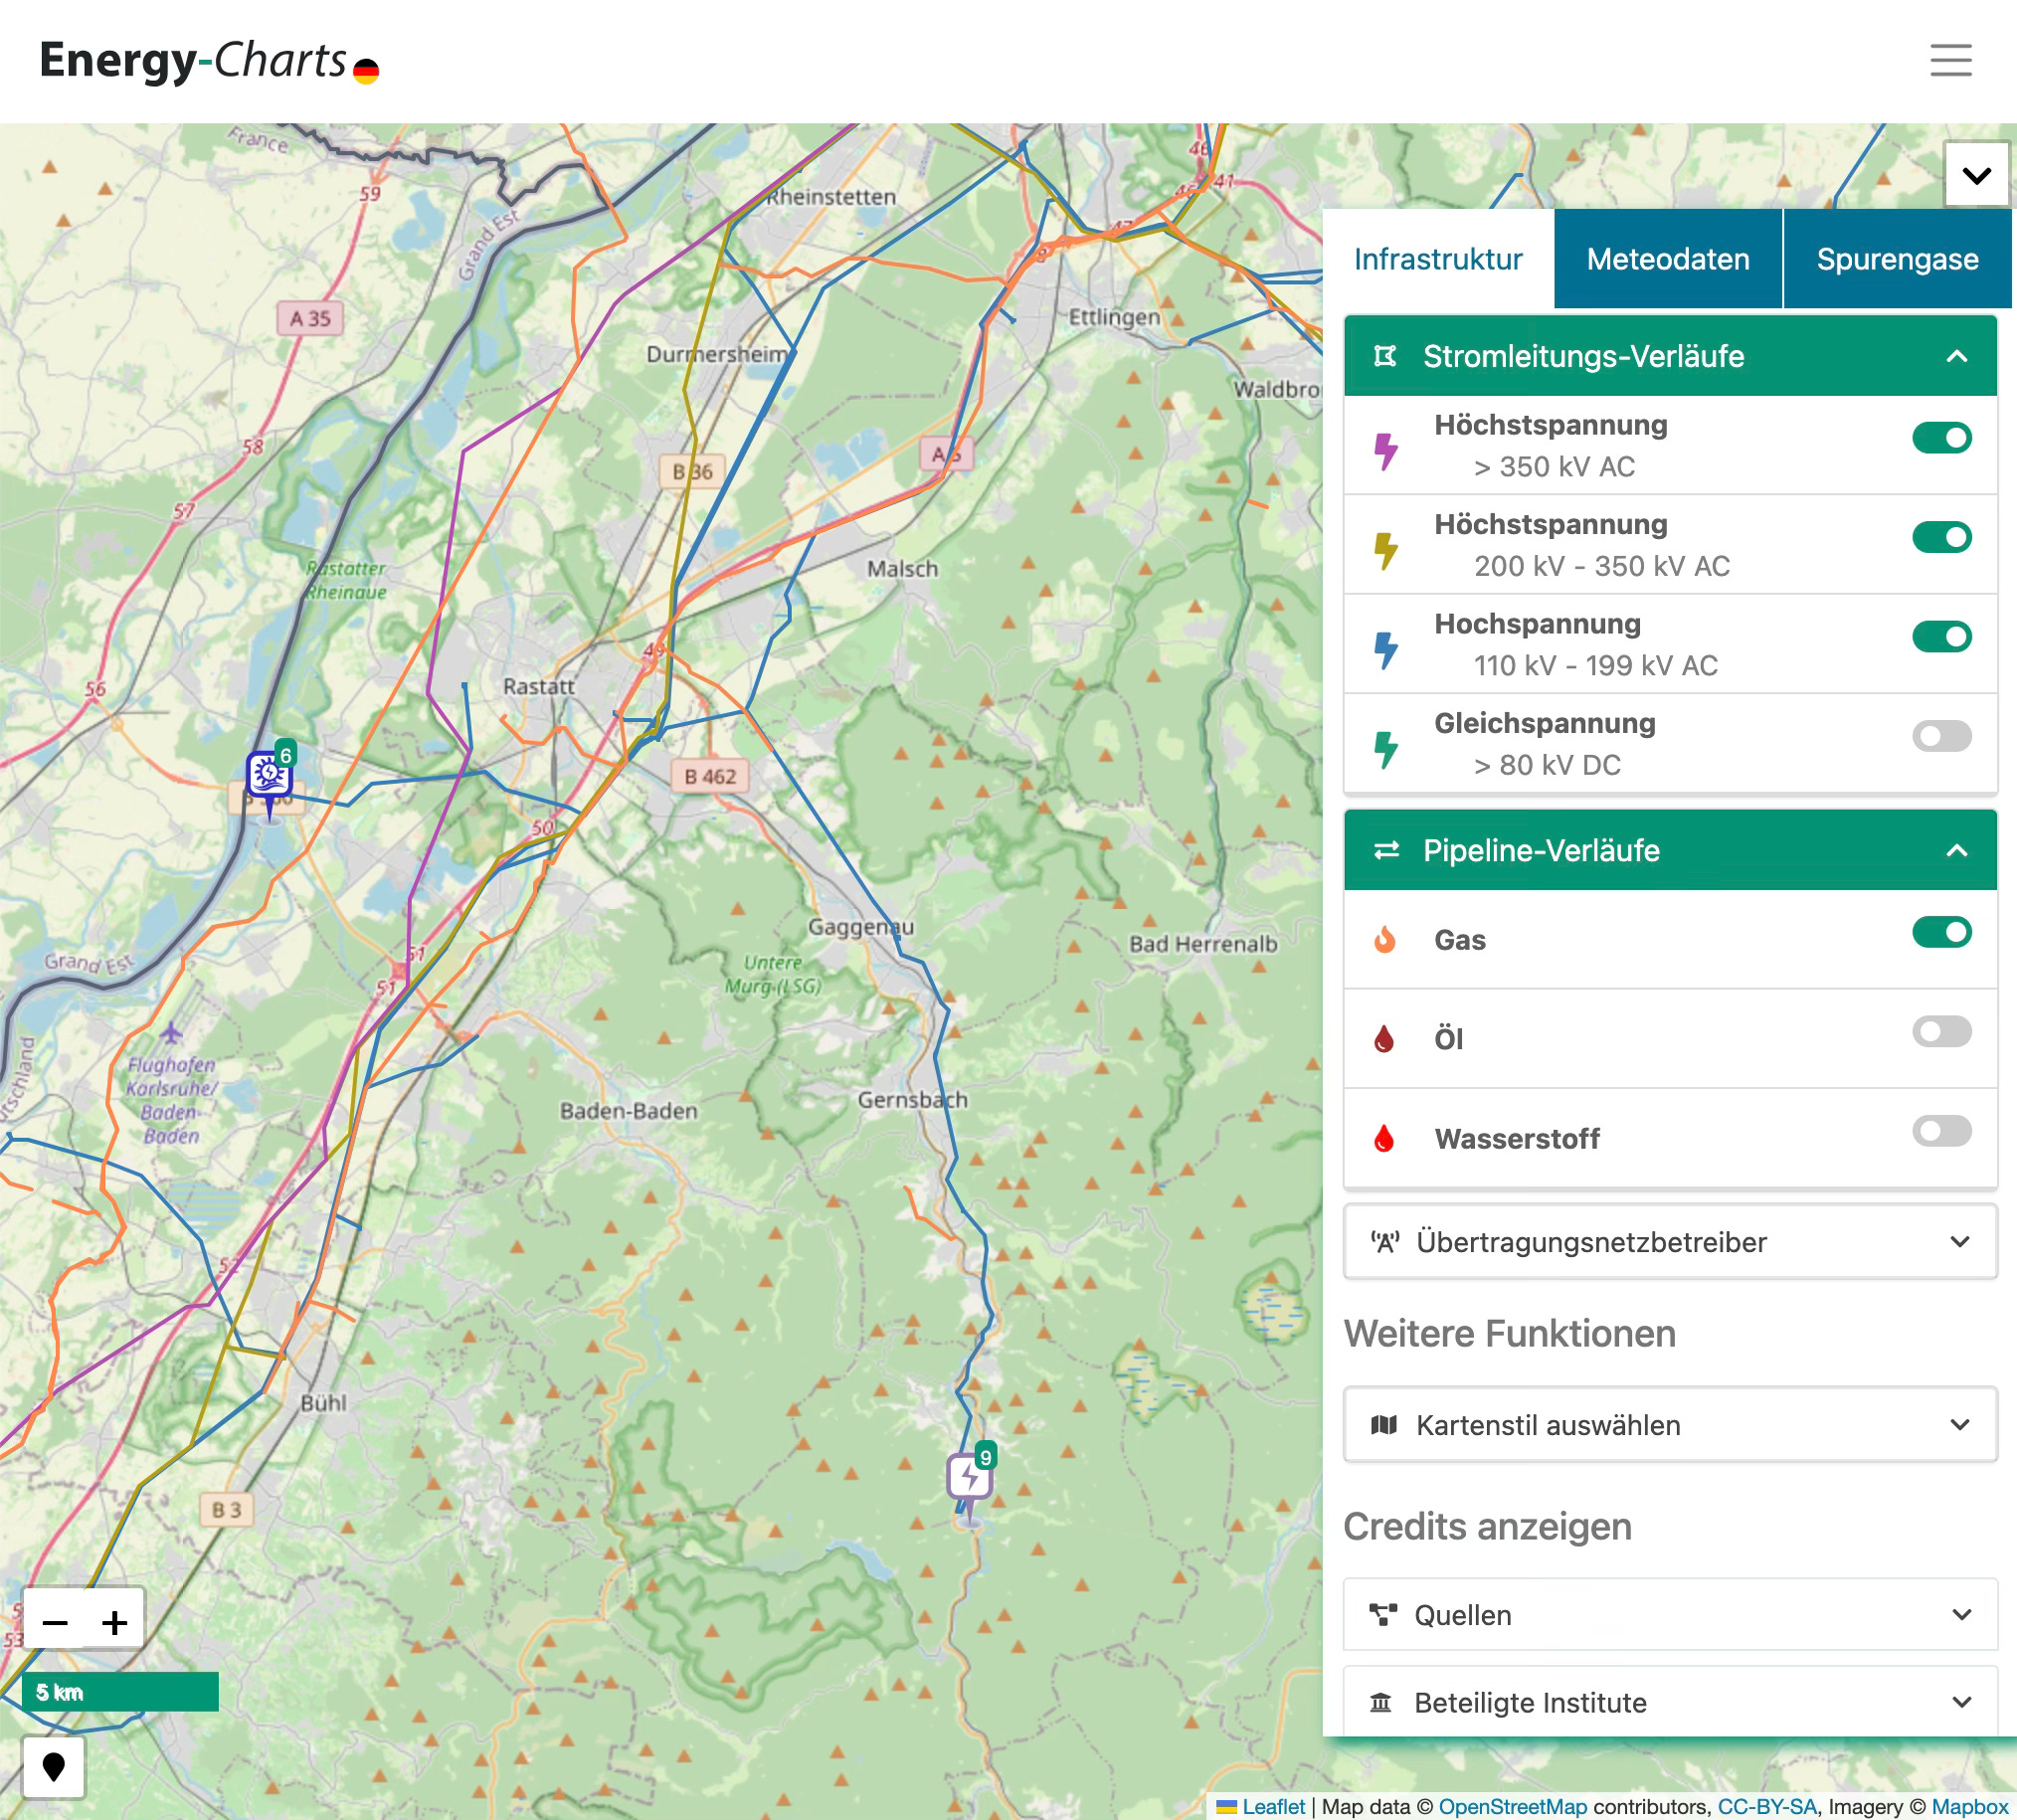Expand the Beteiligte Institute section
Screen dimensions: 2017x1820
pos(1670,1703)
